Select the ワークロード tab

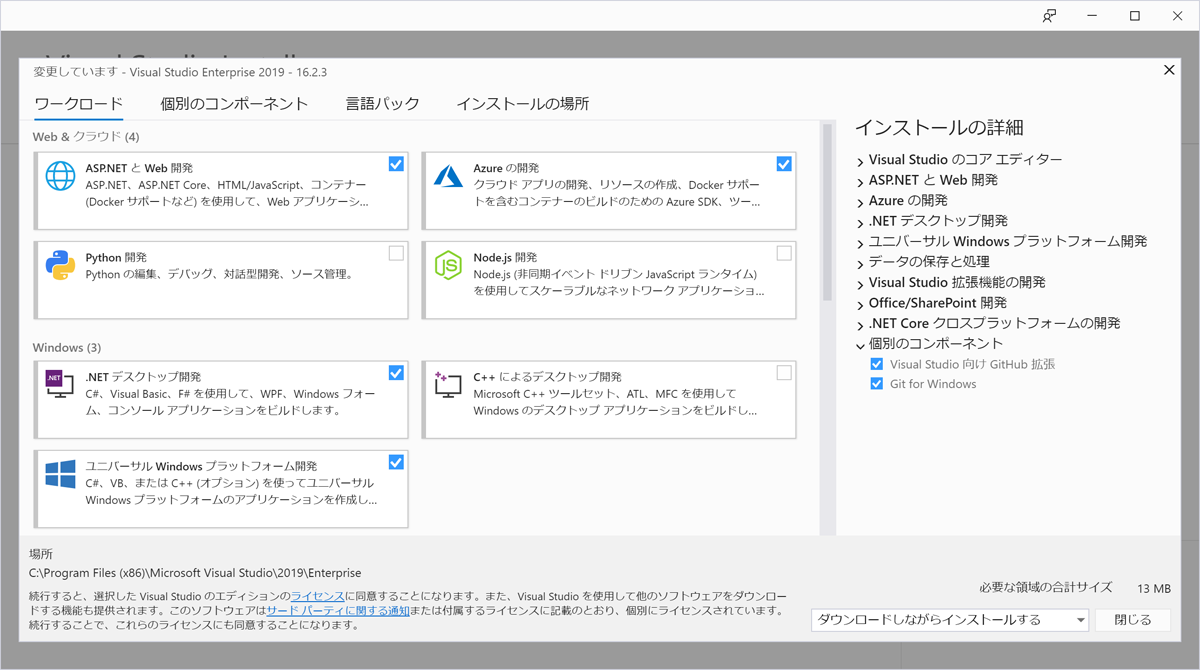79,104
